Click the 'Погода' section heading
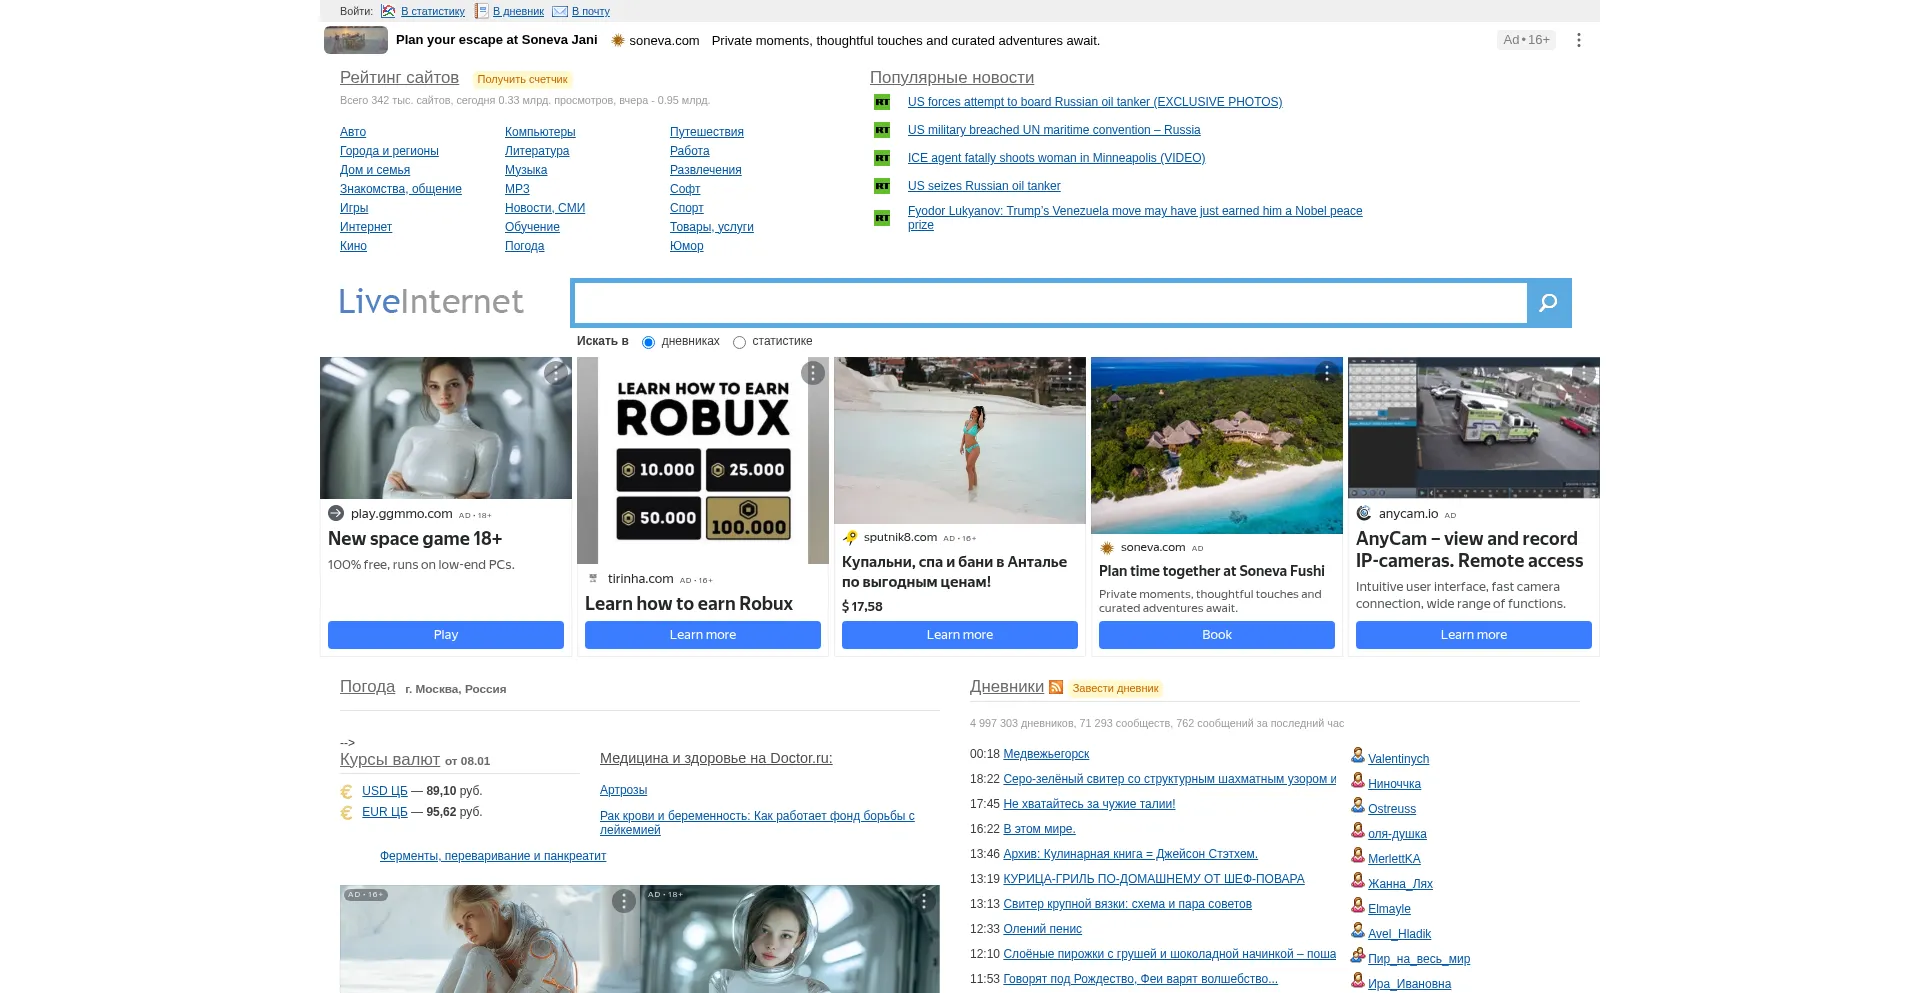This screenshot has width=1920, height=993. (367, 687)
